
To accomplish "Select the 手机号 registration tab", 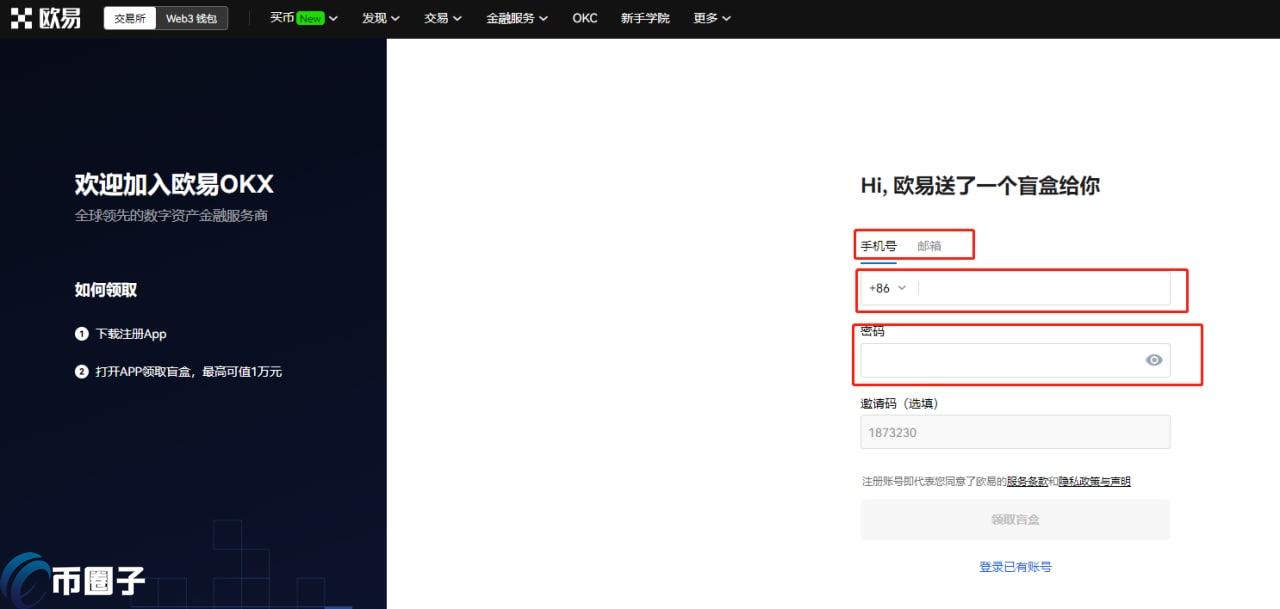I will (x=878, y=245).
